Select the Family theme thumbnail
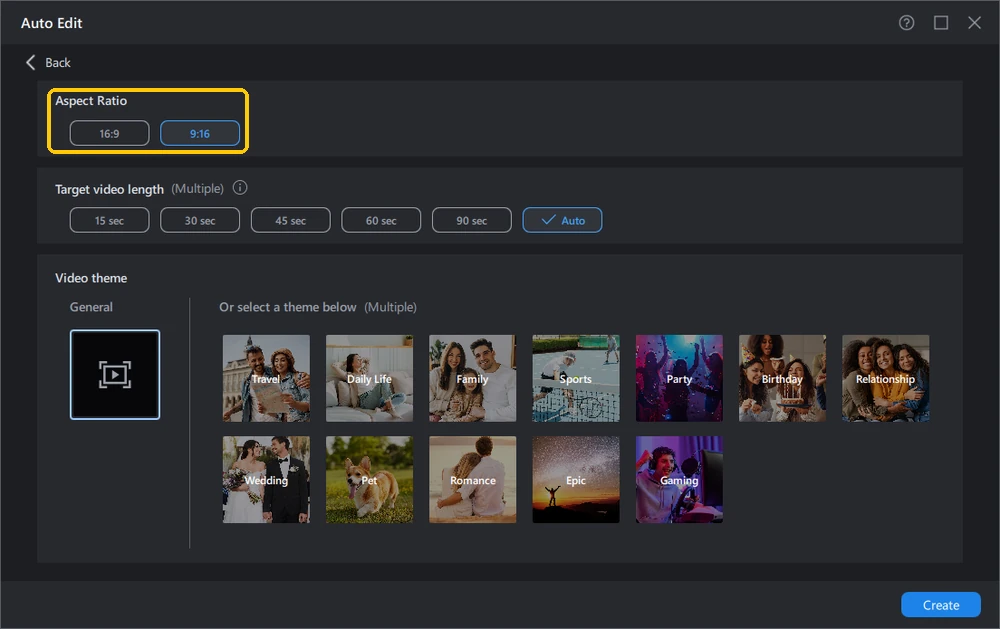The width and height of the screenshot is (1000, 629). click(473, 378)
